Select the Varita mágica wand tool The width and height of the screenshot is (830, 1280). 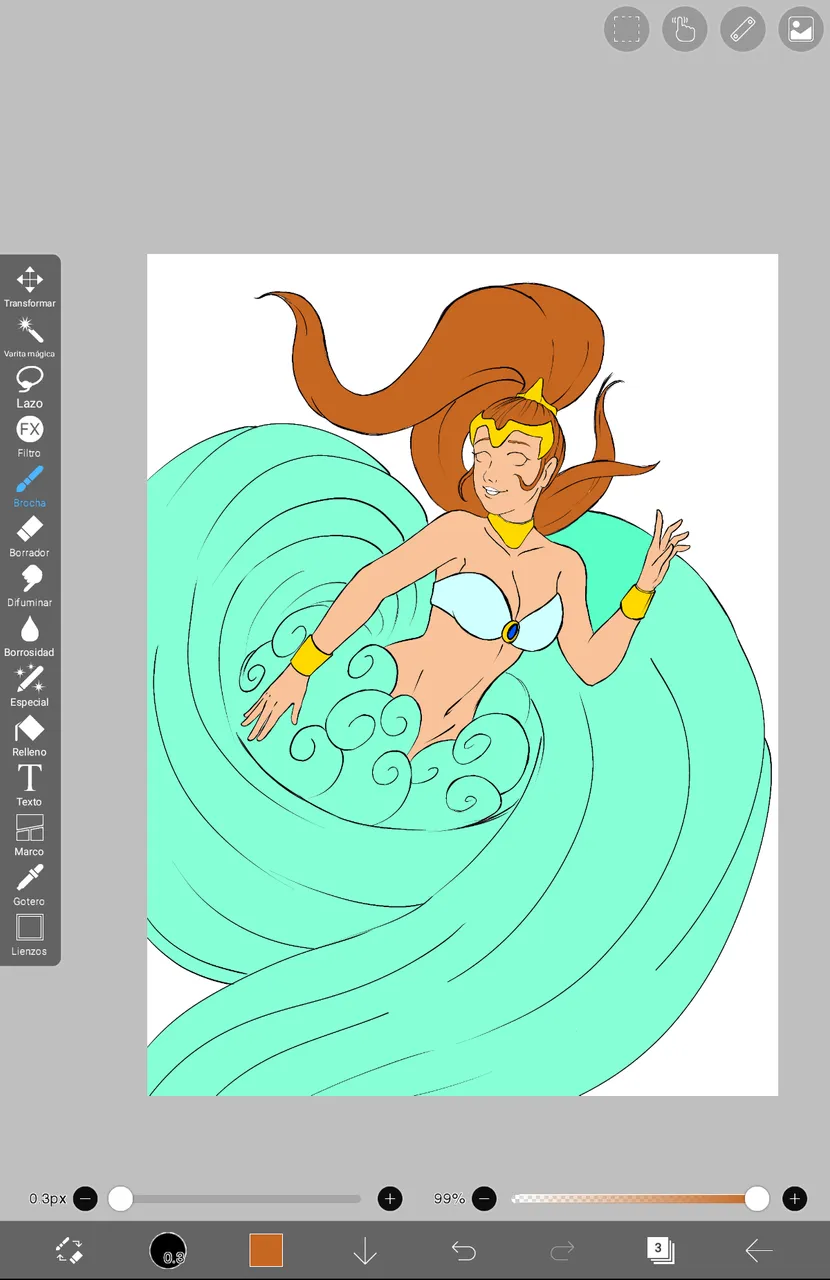pos(29,337)
